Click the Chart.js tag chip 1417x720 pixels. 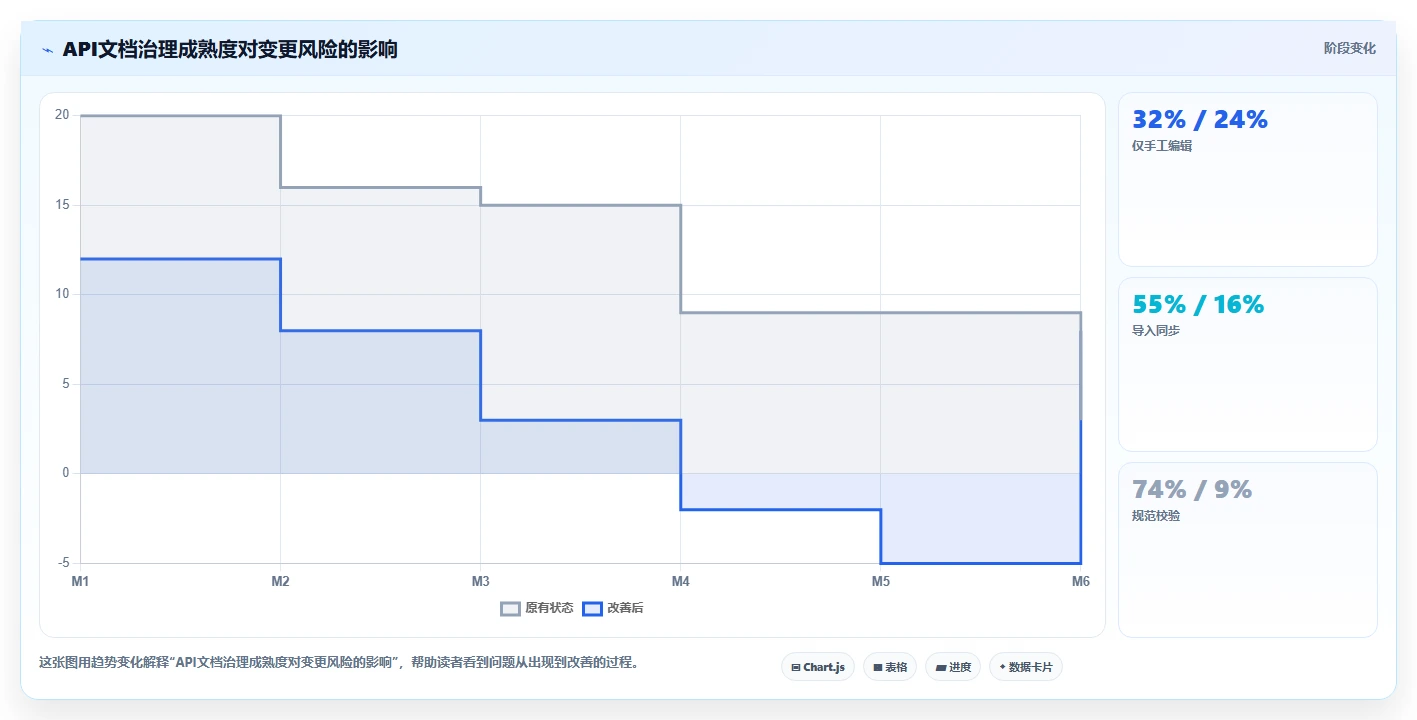point(818,667)
